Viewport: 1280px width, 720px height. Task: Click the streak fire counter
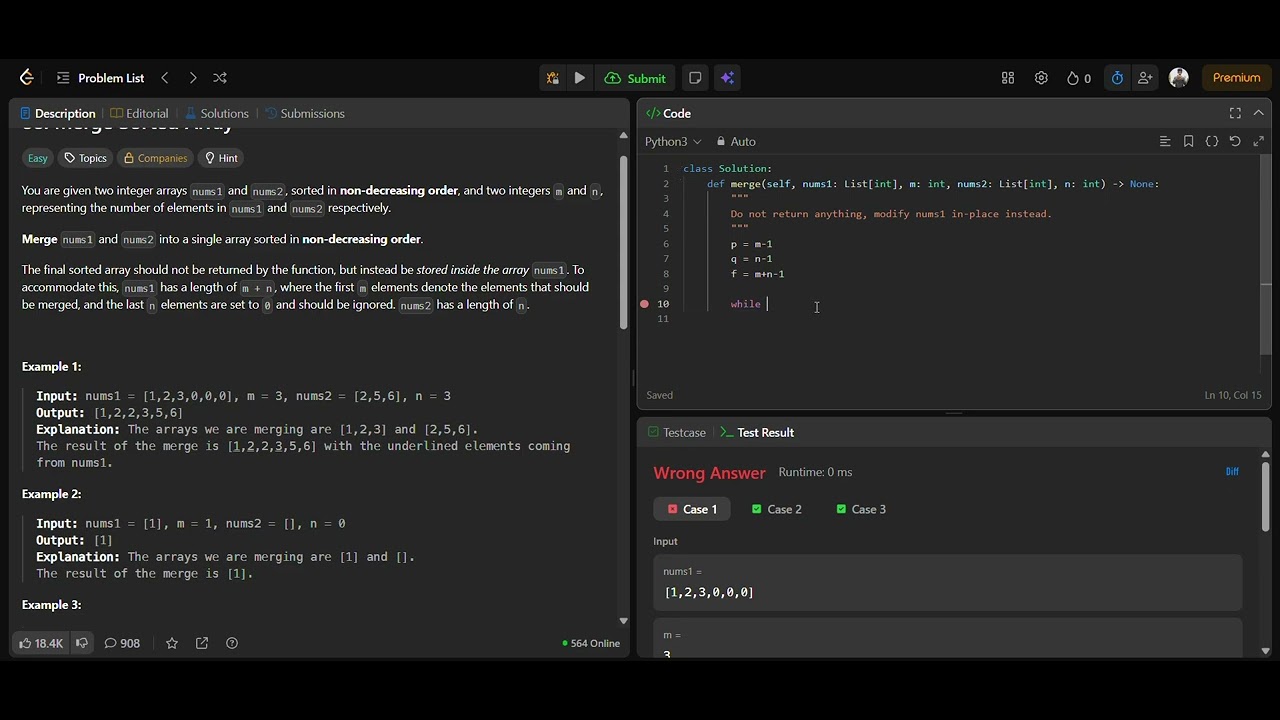point(1079,78)
